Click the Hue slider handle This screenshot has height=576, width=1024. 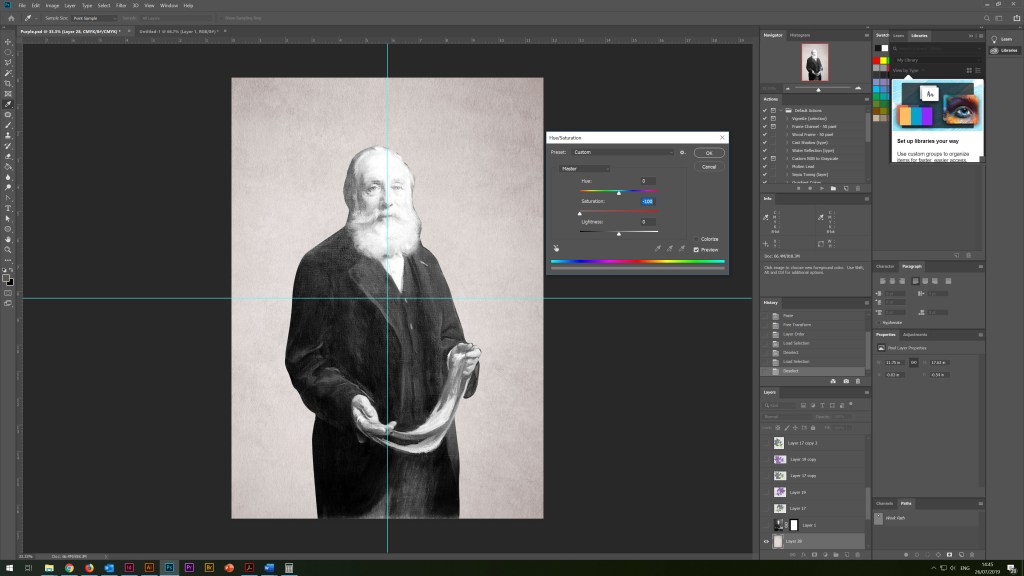coord(618,193)
